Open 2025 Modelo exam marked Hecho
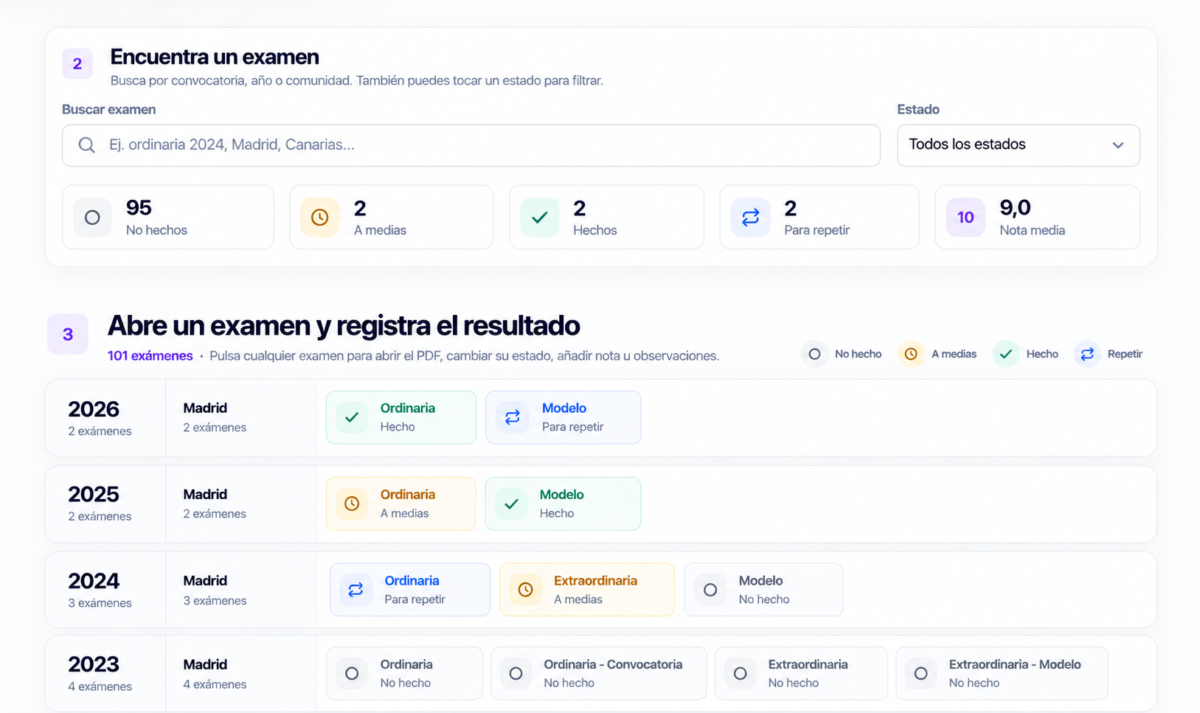This screenshot has height=713, width=1200. click(563, 504)
